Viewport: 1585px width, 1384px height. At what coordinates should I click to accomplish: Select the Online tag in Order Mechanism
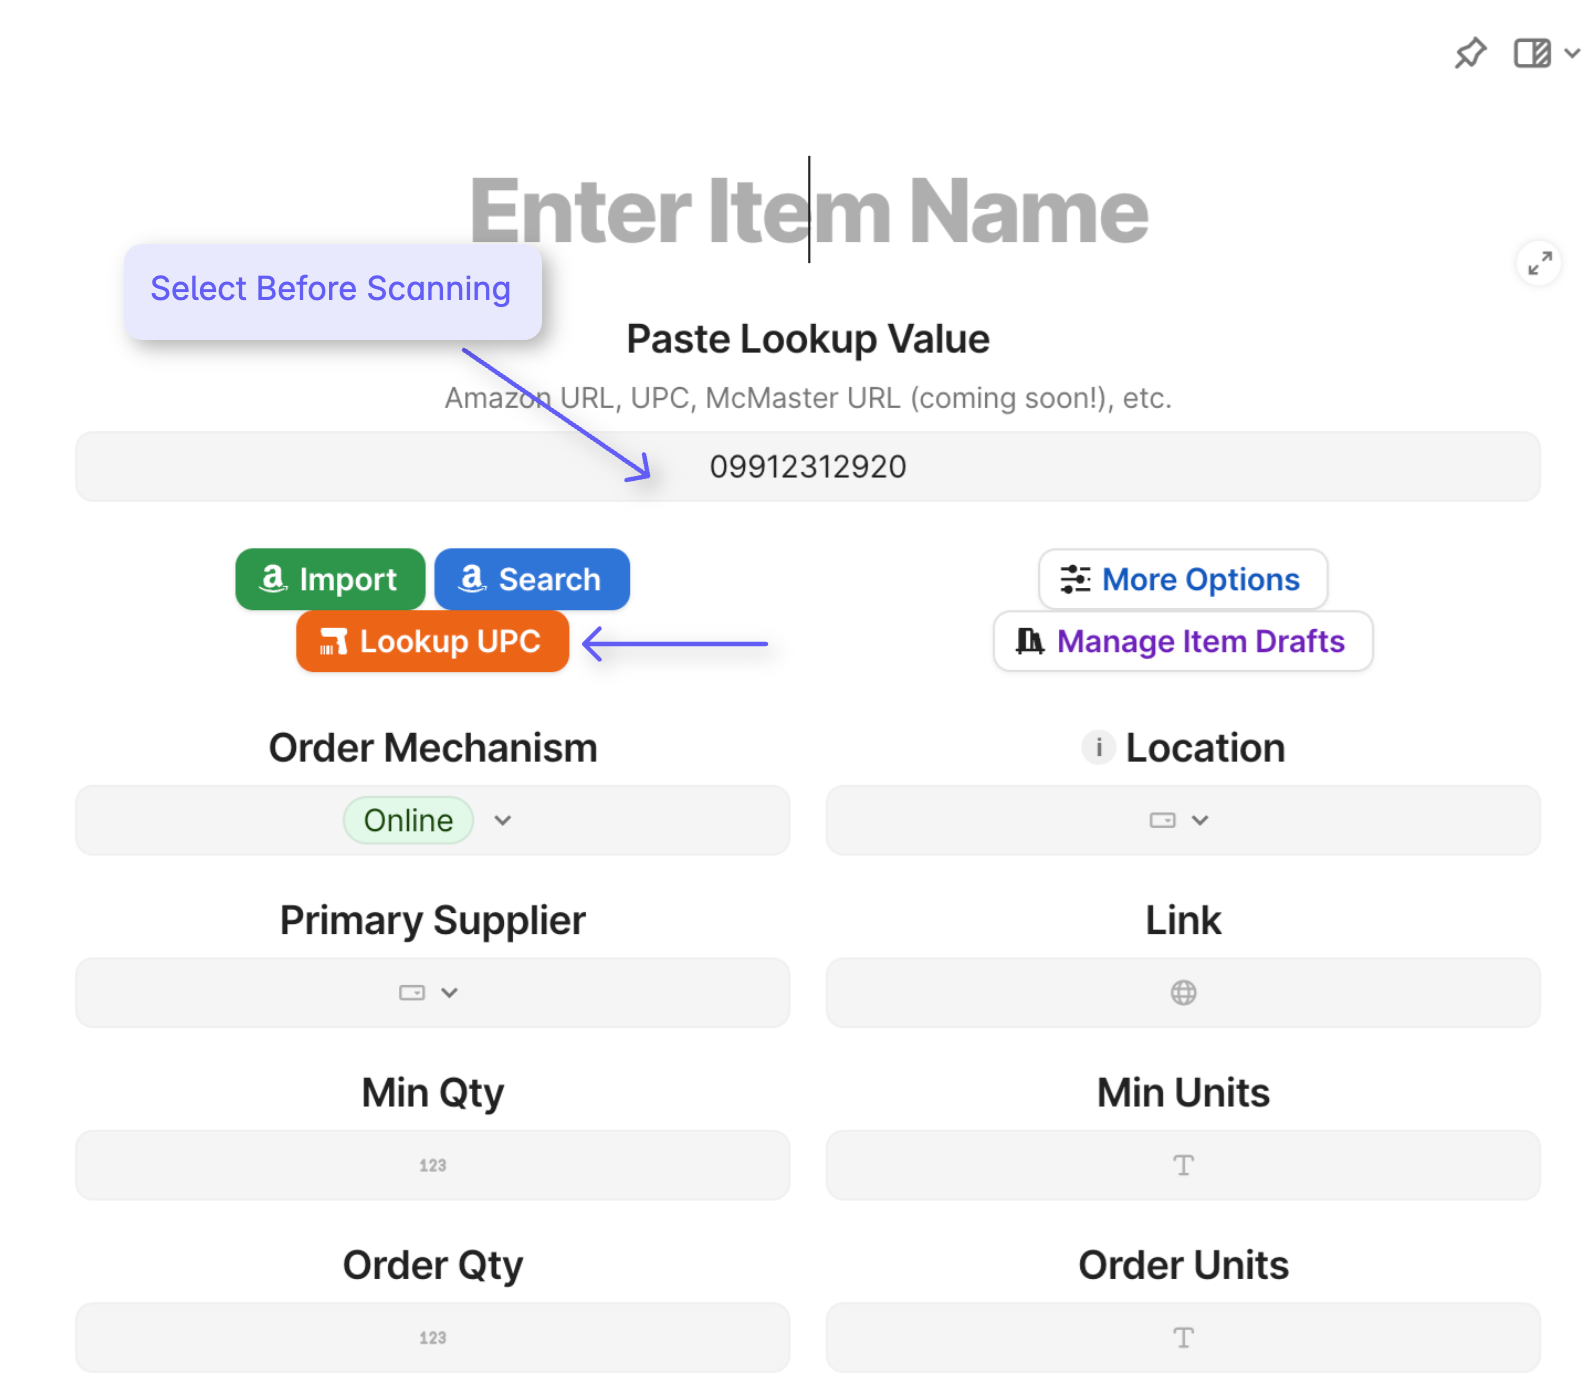point(408,820)
